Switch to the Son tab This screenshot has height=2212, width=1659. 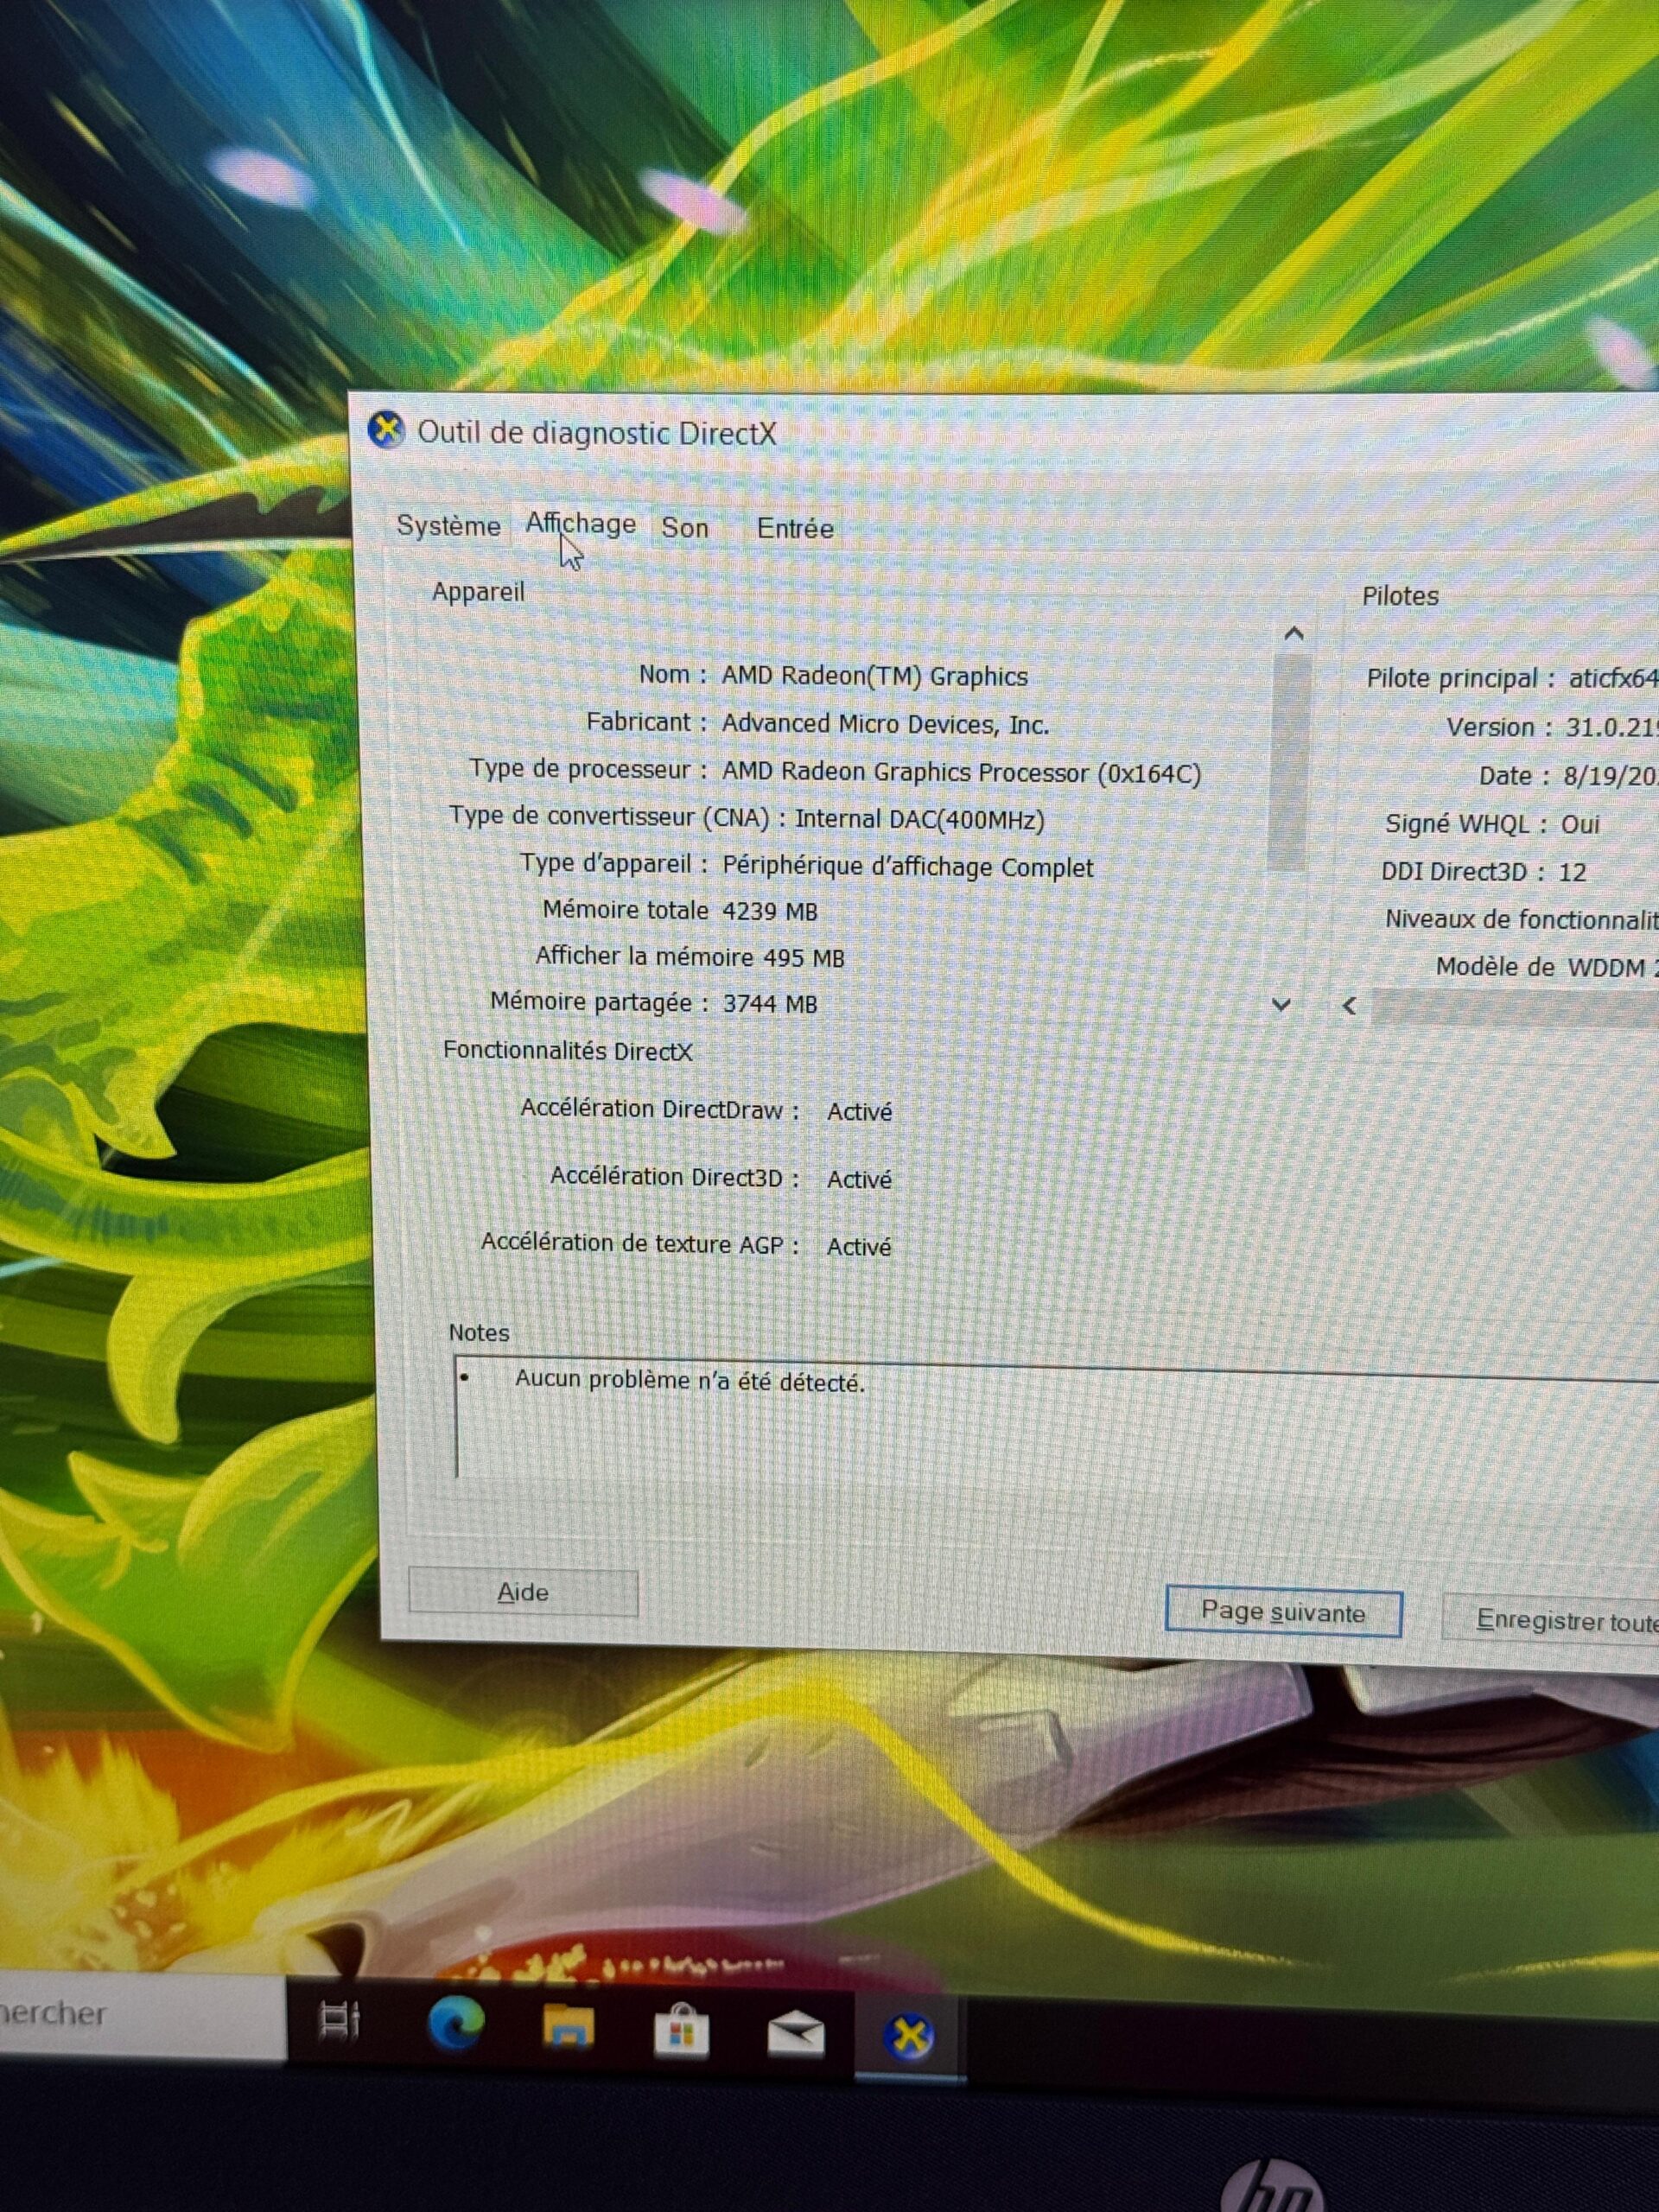coord(685,528)
